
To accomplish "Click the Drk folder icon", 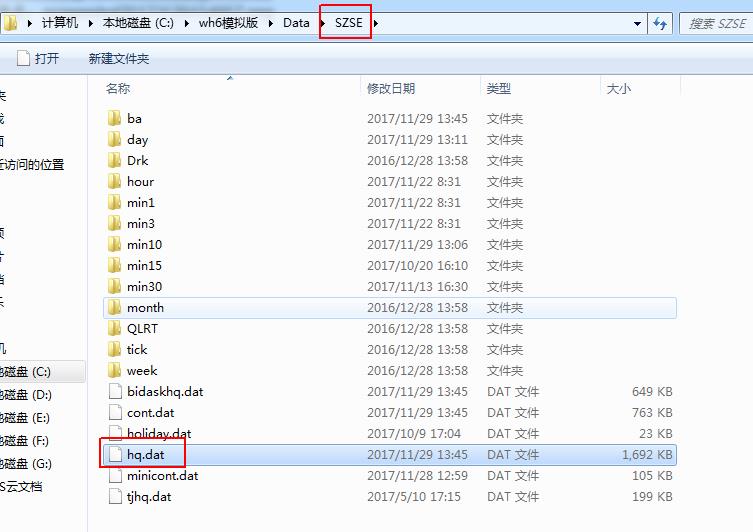I will pyautogui.click(x=114, y=161).
